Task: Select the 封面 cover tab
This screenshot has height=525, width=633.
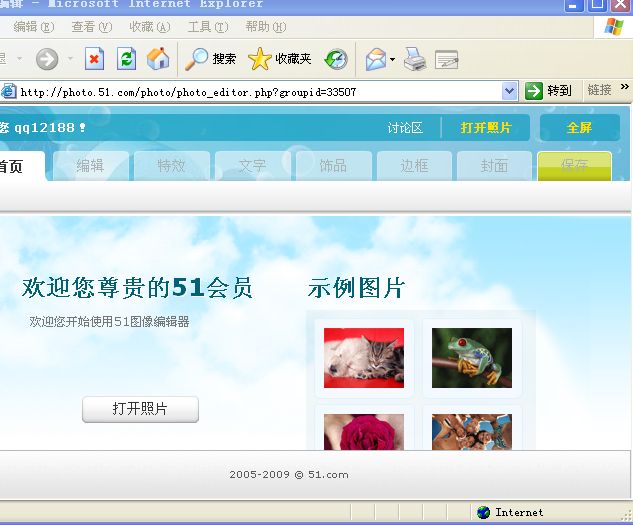Action: [x=495, y=166]
